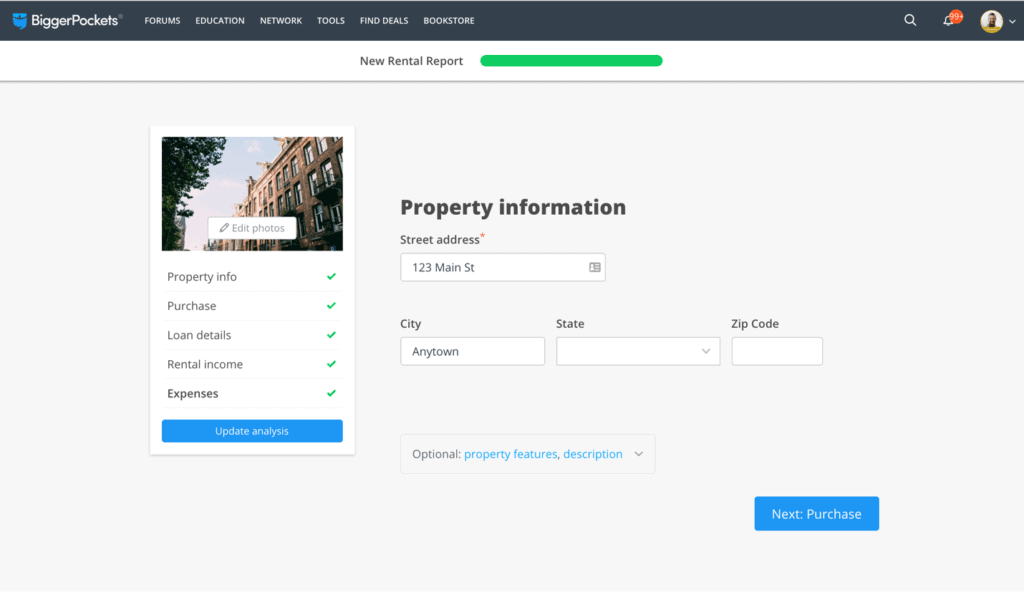Click the BiggerPockets logo
This screenshot has width=1024, height=595.
(x=67, y=20)
